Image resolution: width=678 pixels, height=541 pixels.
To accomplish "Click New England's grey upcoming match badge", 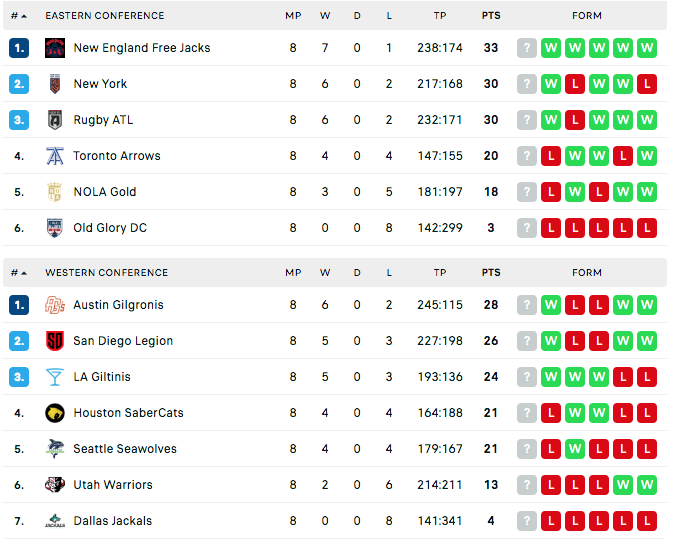I will point(527,48).
